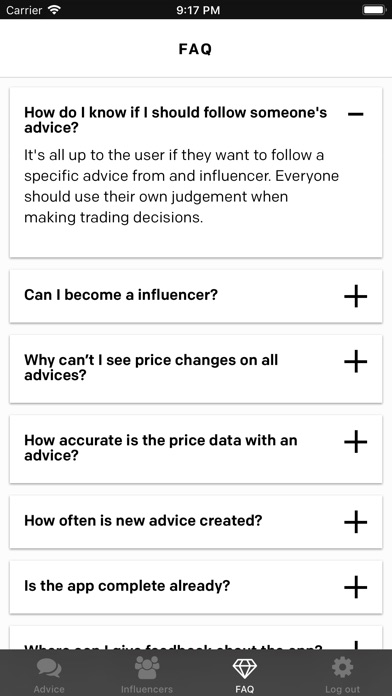392x696 pixels.
Task: Expand Can I become a influencer
Action: [x=356, y=297]
